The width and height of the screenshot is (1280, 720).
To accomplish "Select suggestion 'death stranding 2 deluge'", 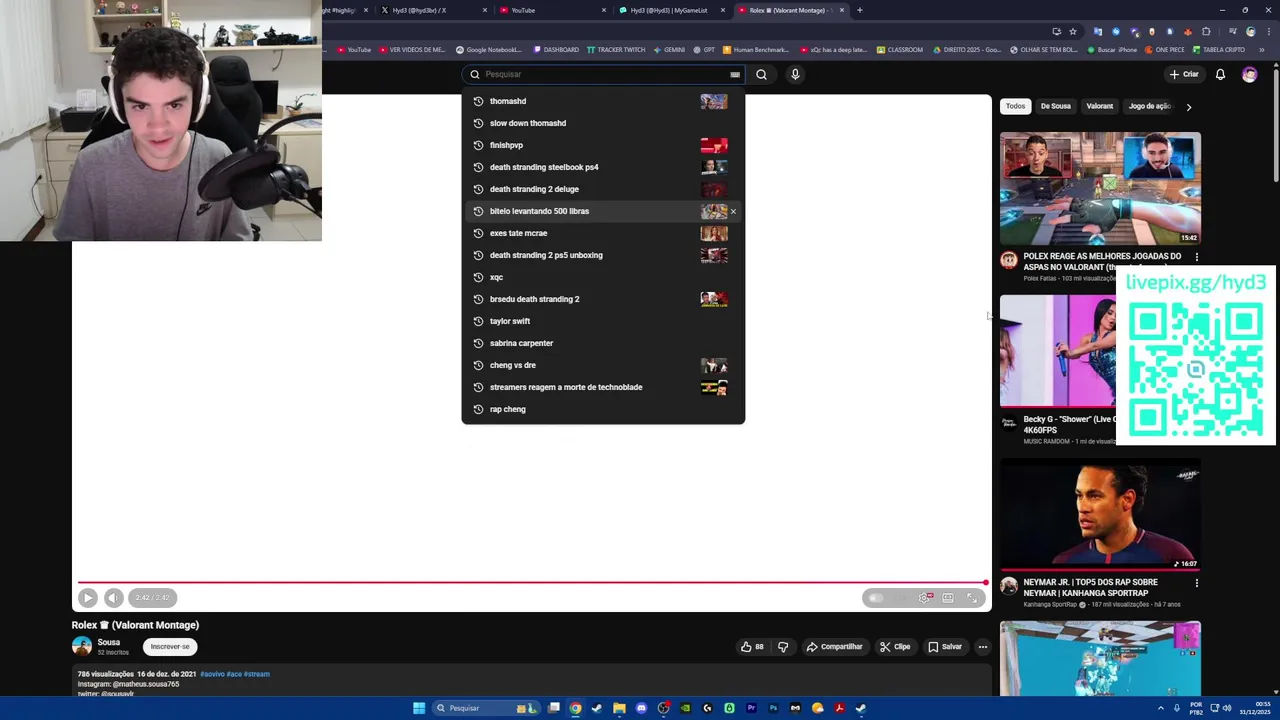I will (603, 189).
